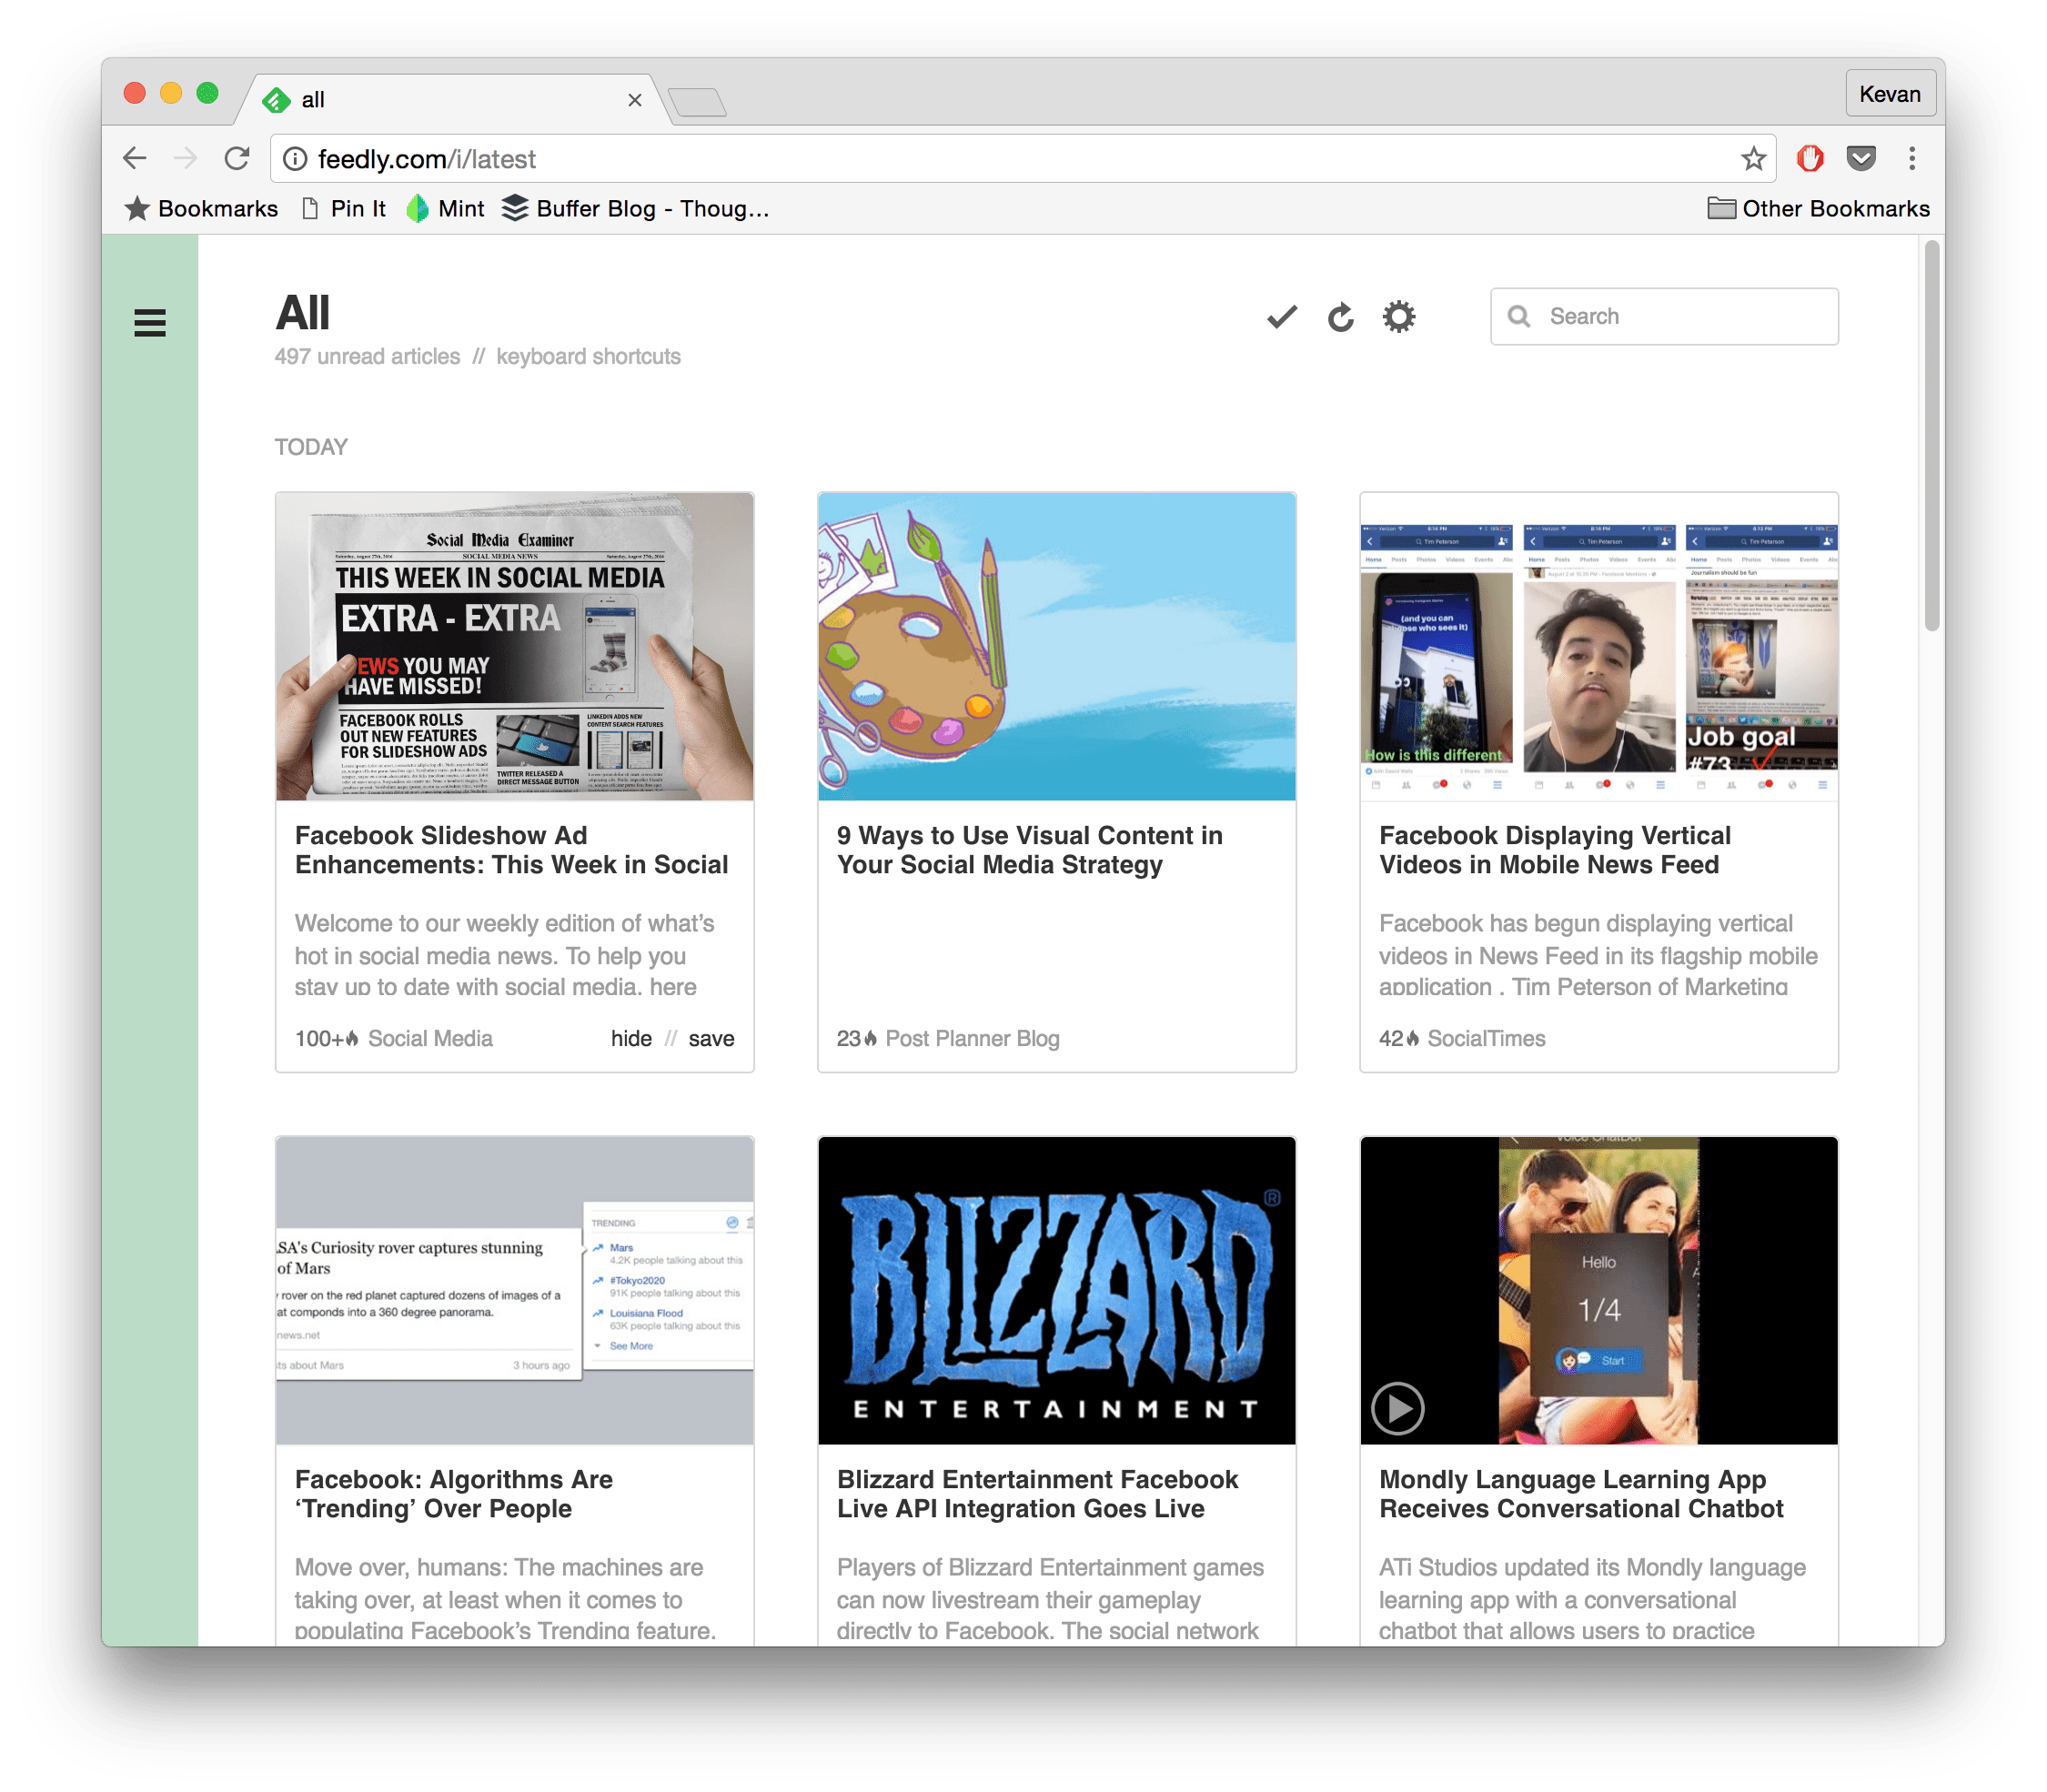Open the Buffer Blog bookmark
This screenshot has height=1792, width=2047.
click(x=636, y=208)
